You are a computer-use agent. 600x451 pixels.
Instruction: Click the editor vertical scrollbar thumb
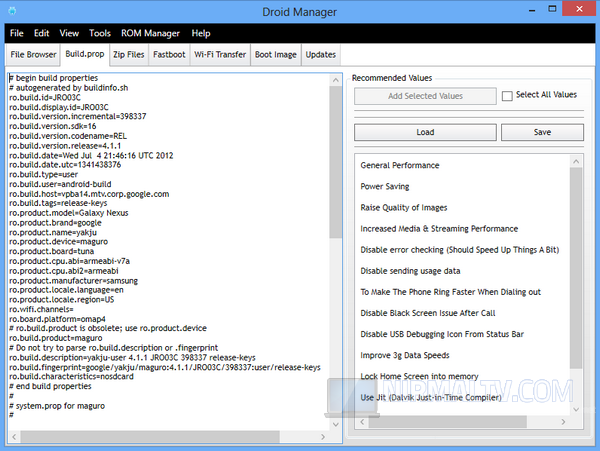[336, 162]
